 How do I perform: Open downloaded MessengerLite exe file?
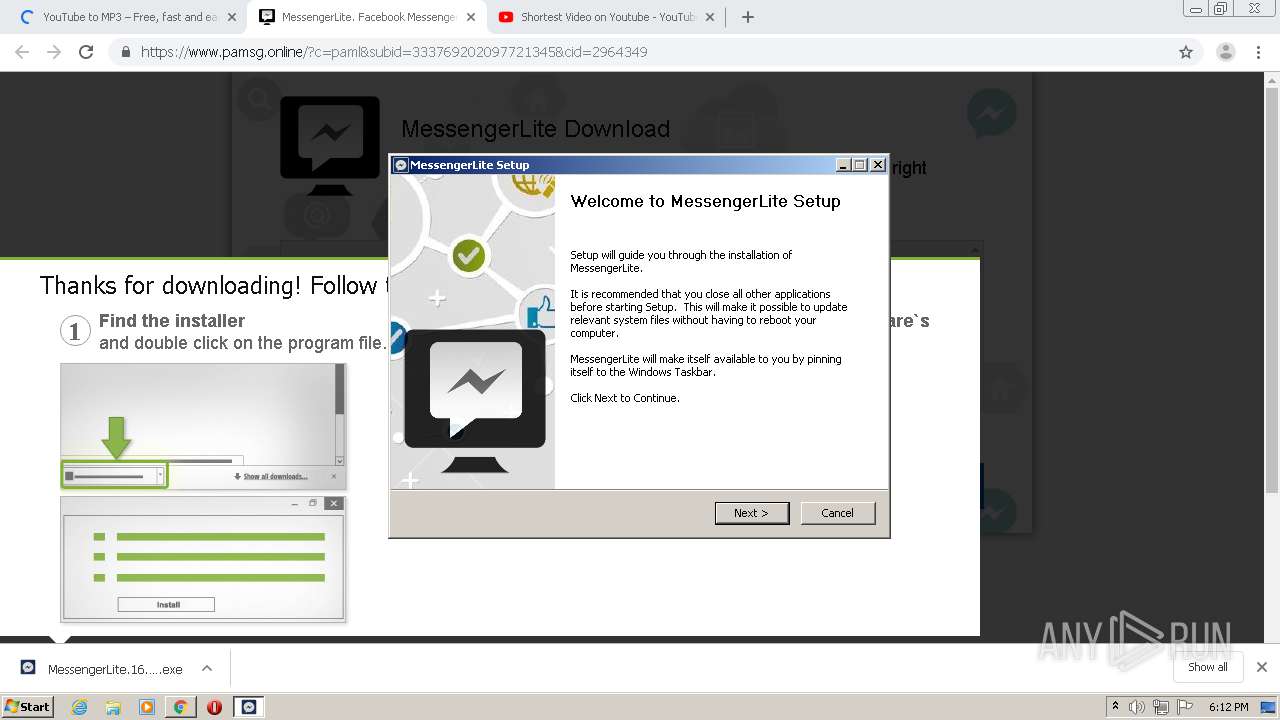point(103,669)
